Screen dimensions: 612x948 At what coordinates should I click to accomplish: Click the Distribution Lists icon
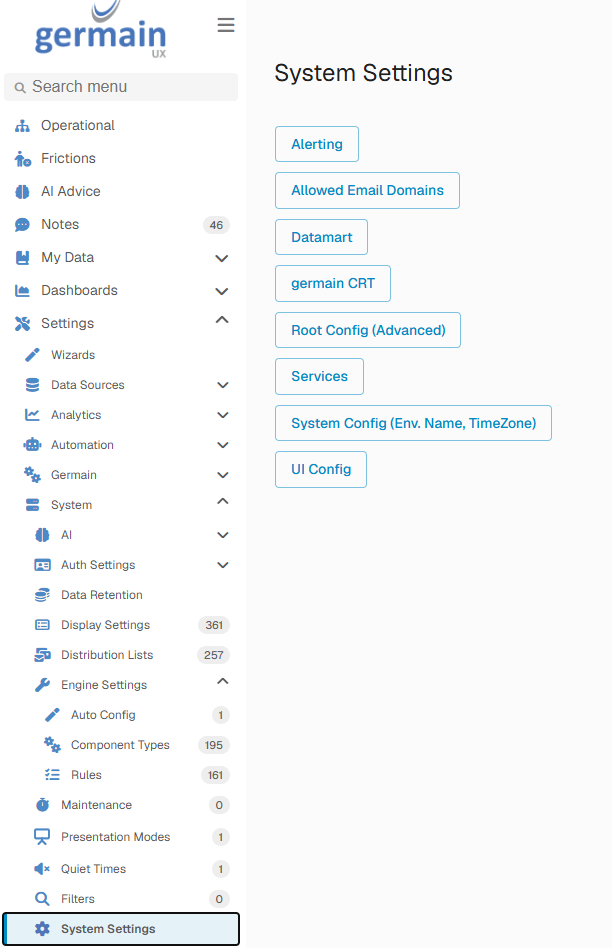tap(42, 655)
